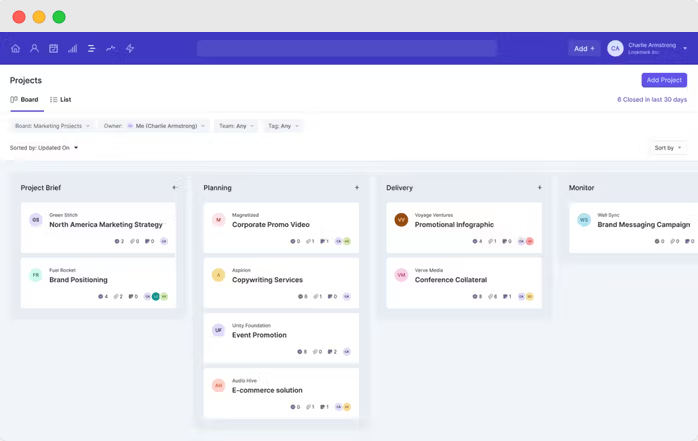The height and width of the screenshot is (441, 698).
Task: Open the Copywriting Services project
Action: point(267,280)
